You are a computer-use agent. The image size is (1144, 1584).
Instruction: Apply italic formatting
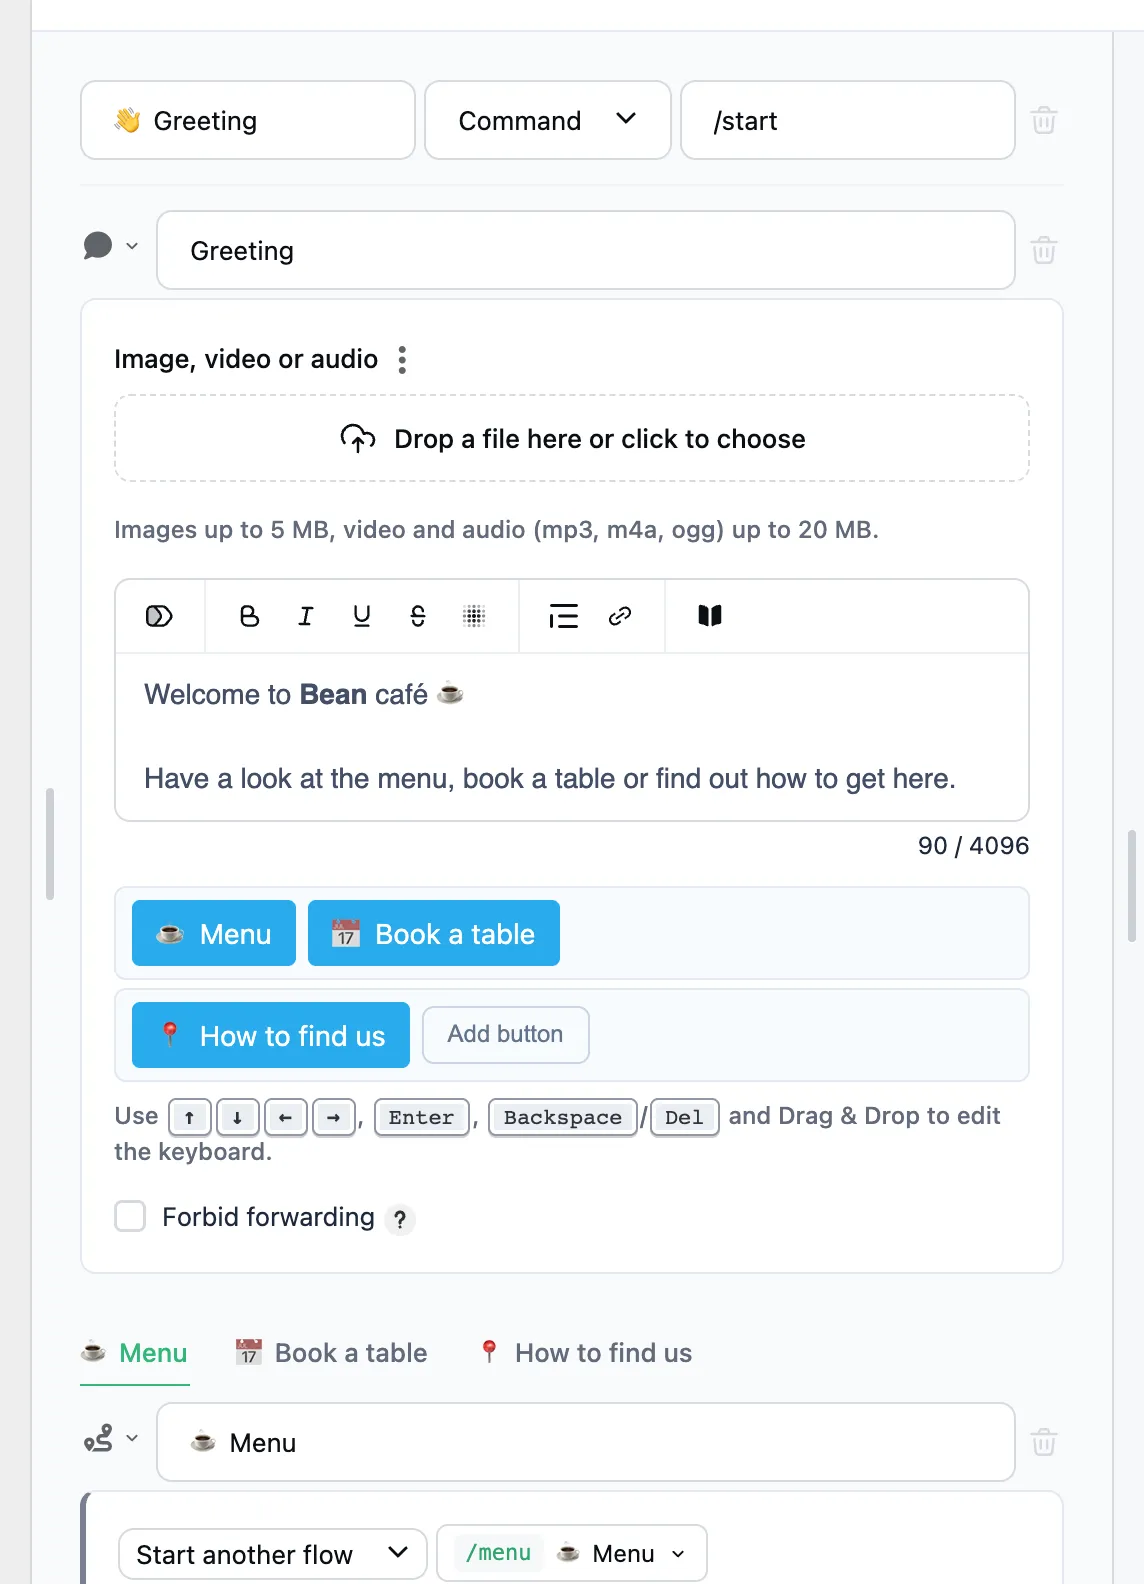point(306,616)
